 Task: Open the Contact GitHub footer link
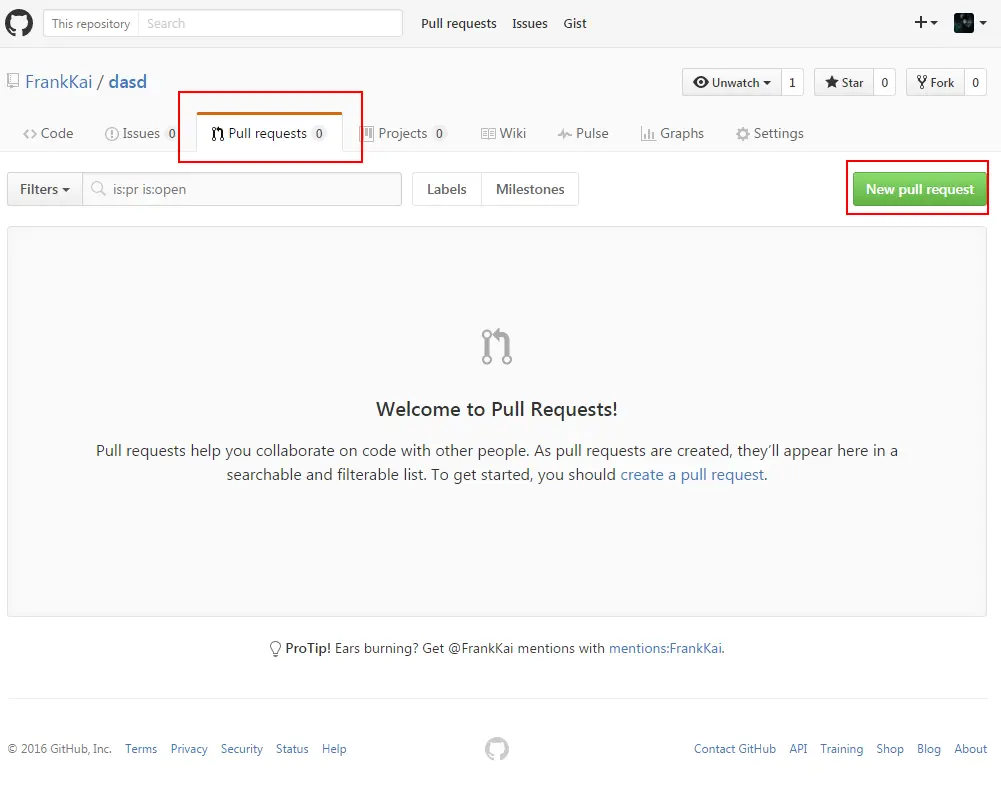click(x=735, y=749)
